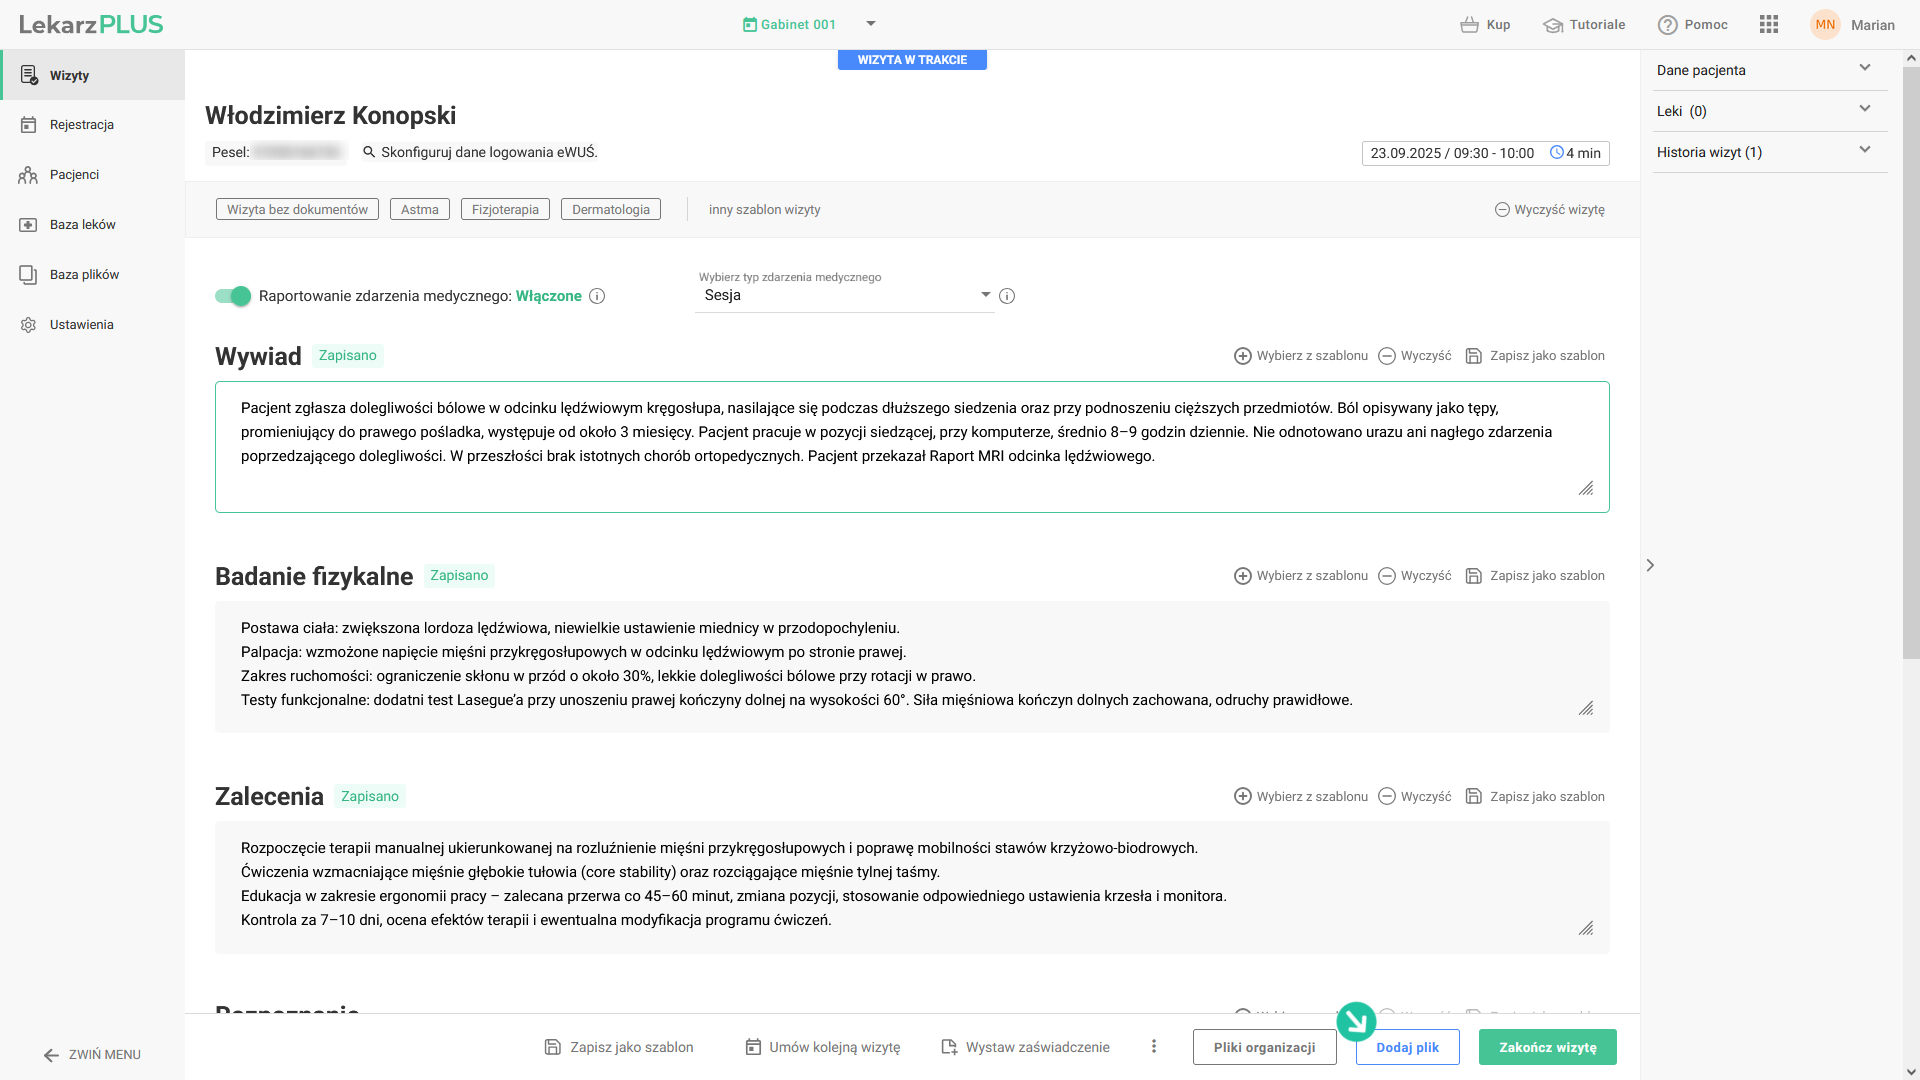This screenshot has width=1920, height=1080.
Task: Open the Kup shopping basket icon
Action: 1469,25
